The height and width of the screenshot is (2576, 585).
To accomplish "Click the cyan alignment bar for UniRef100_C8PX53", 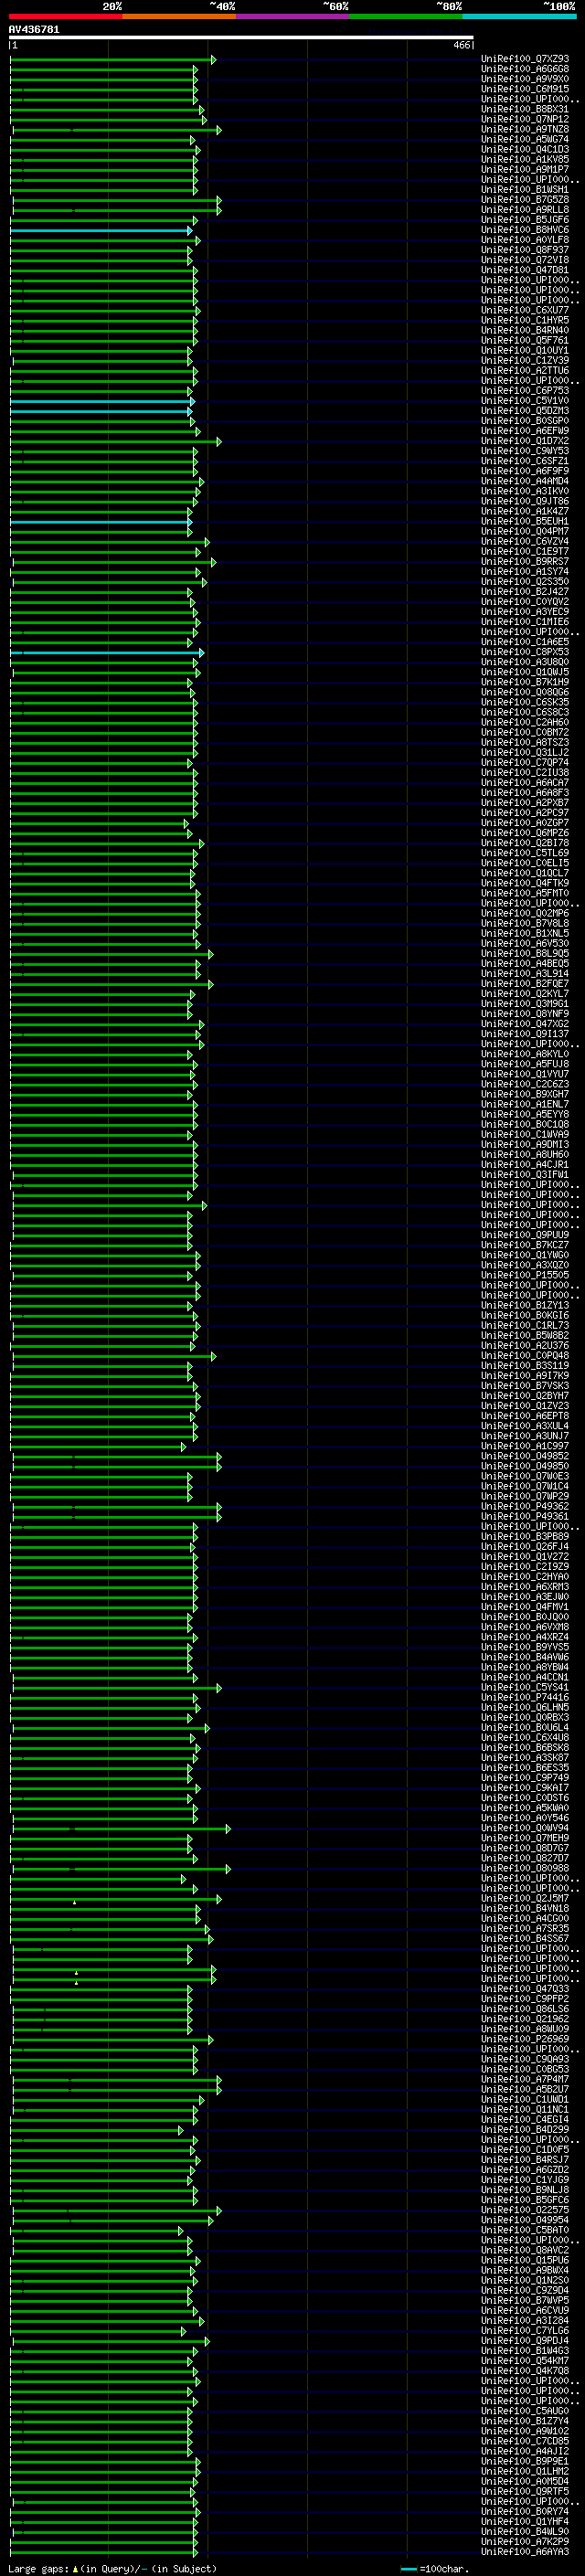I will 107,652.
